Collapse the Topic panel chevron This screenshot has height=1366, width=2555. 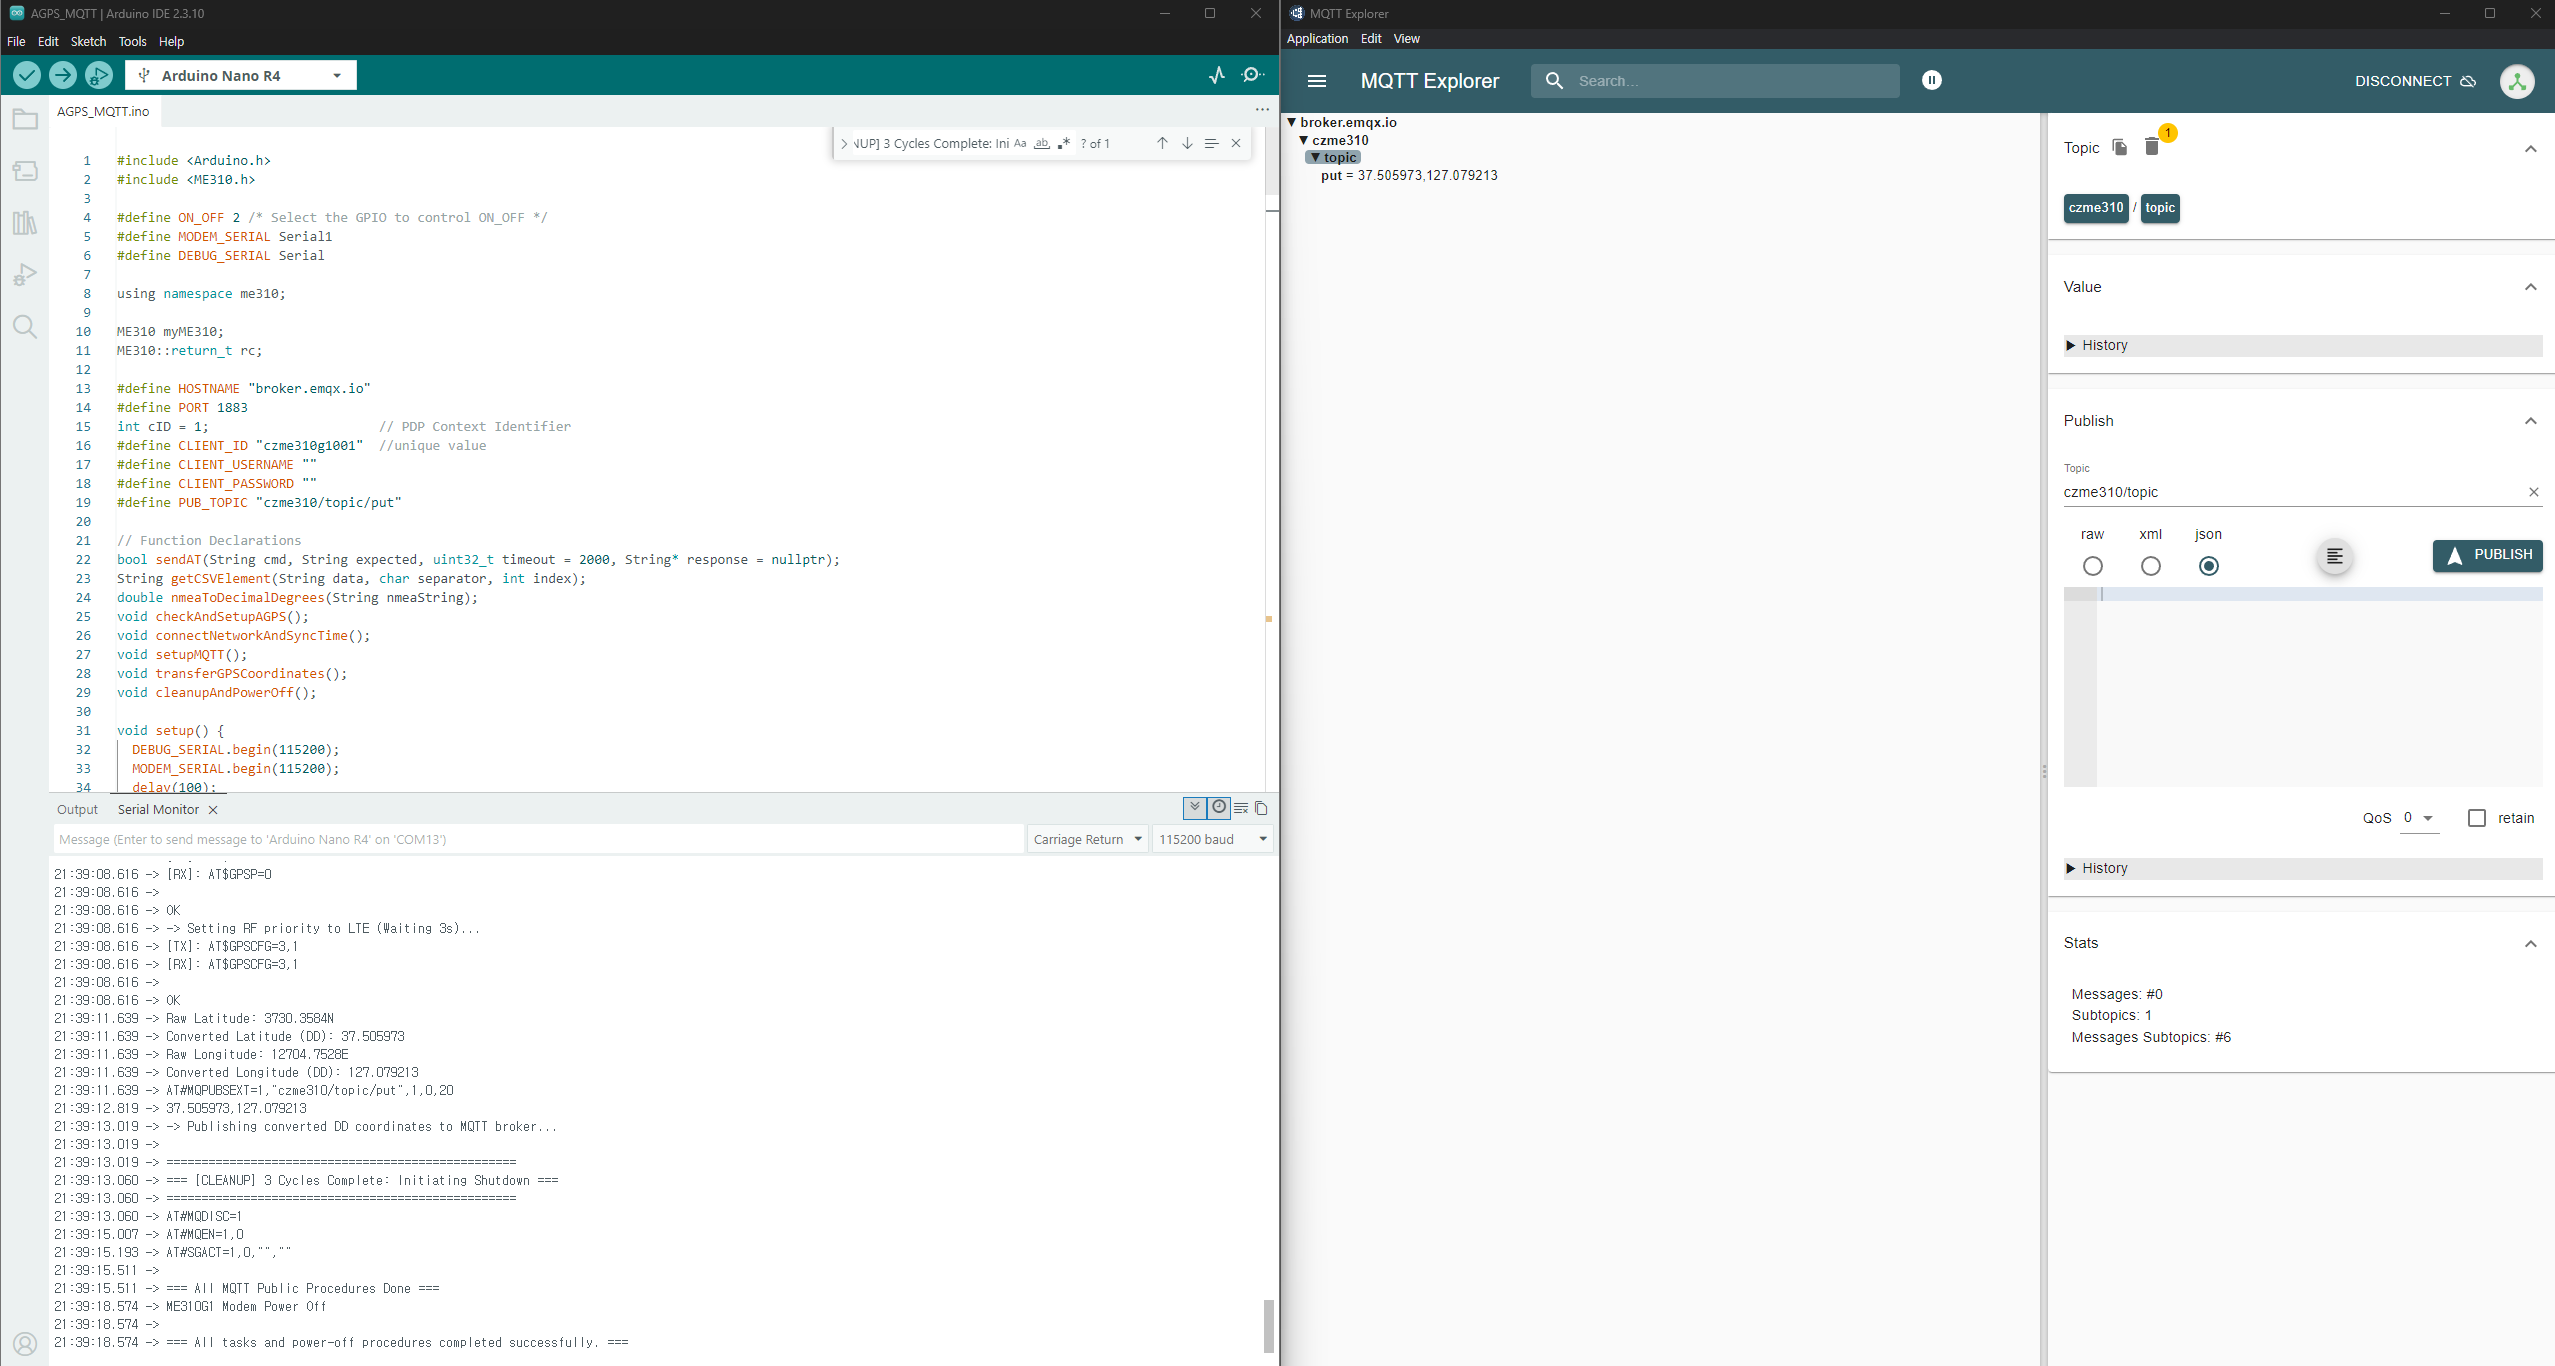click(x=2530, y=149)
